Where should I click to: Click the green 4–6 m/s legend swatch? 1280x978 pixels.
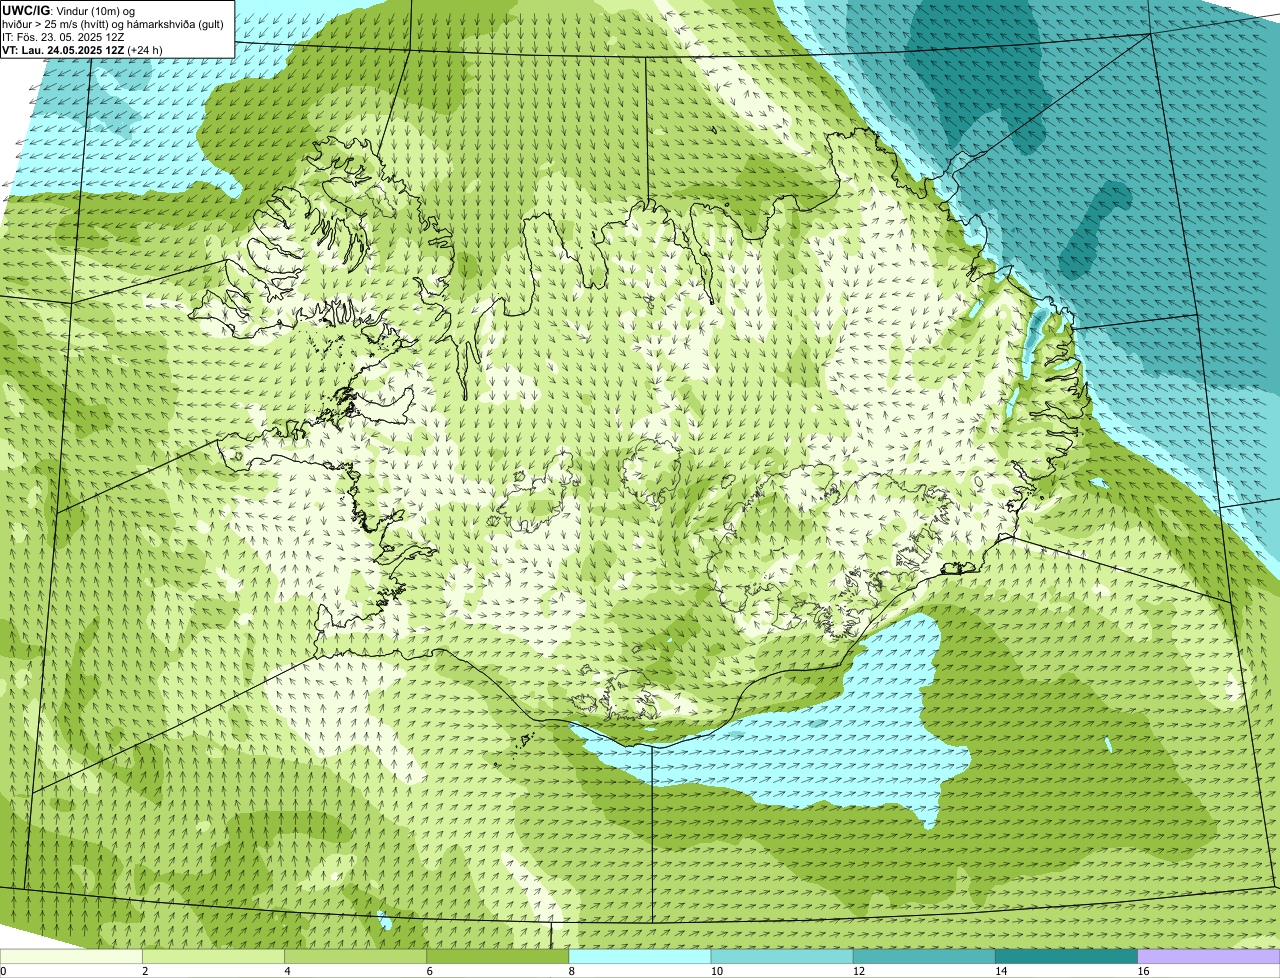355,957
